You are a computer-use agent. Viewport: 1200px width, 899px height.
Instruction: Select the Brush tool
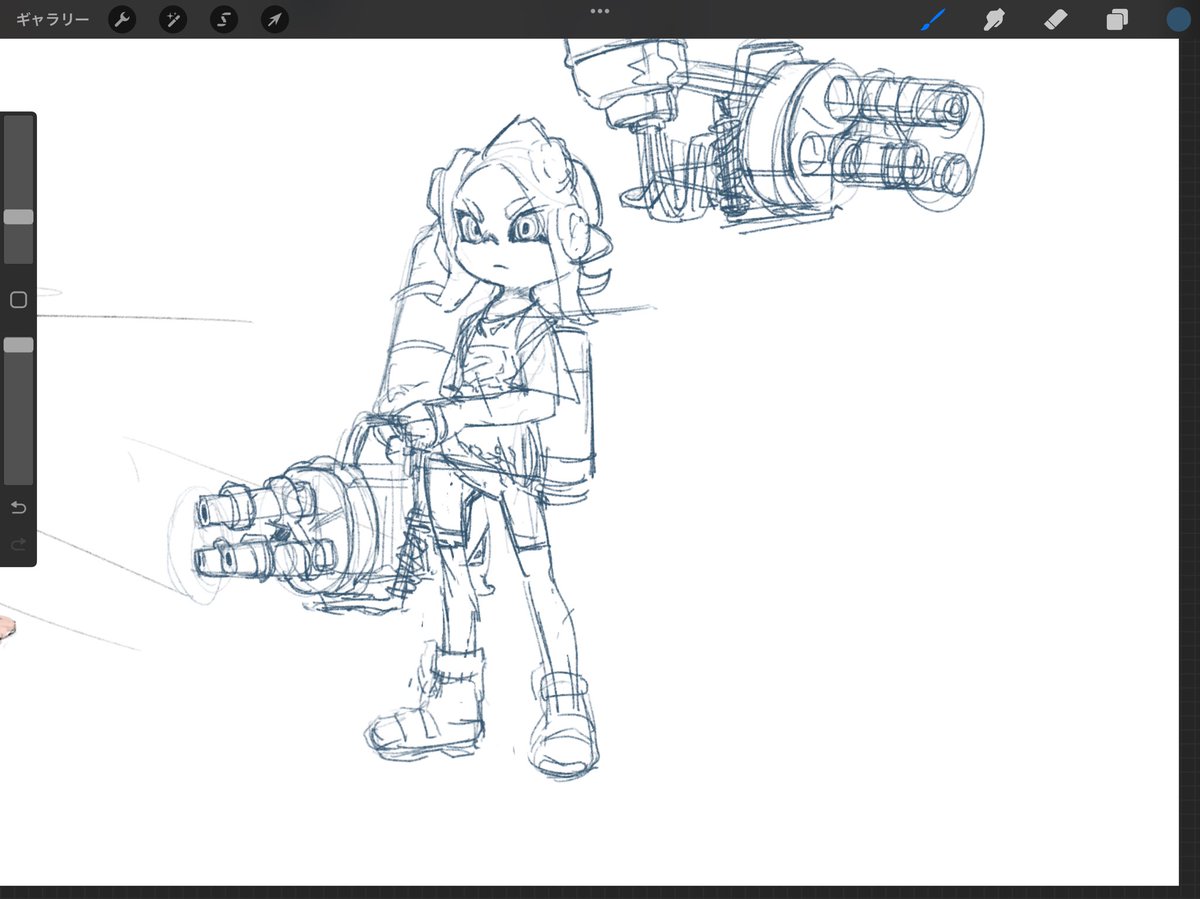933,19
